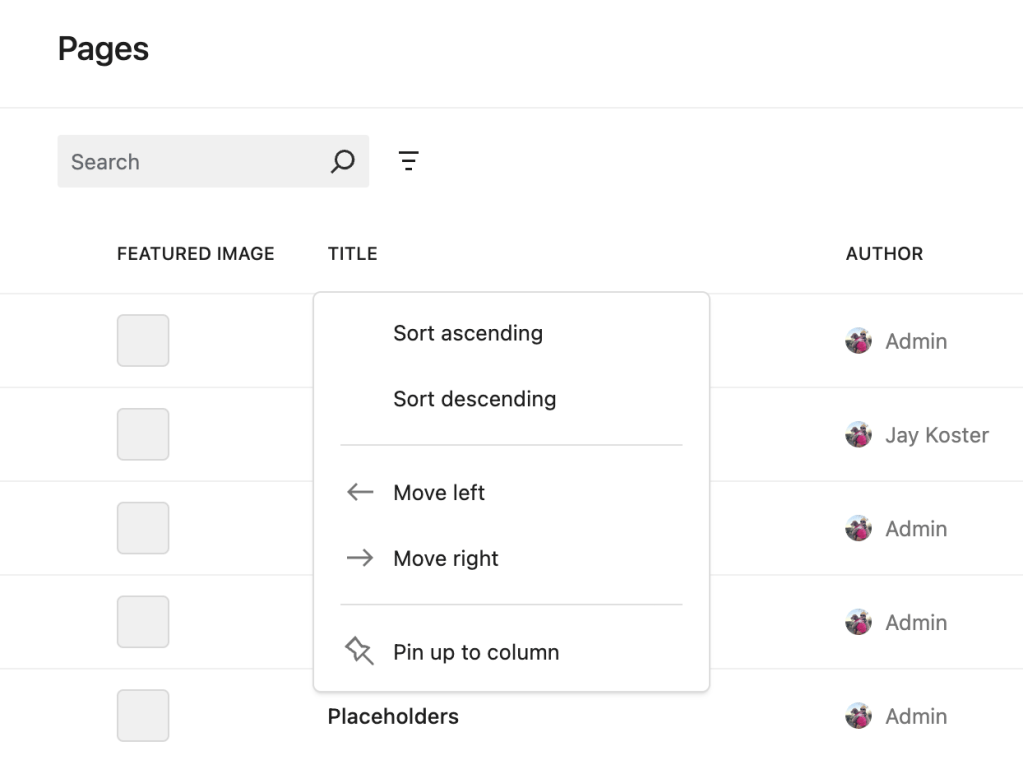Screen dimensions: 1023x760
Task: Click the second row's featured image placeholder
Action: [143, 435]
